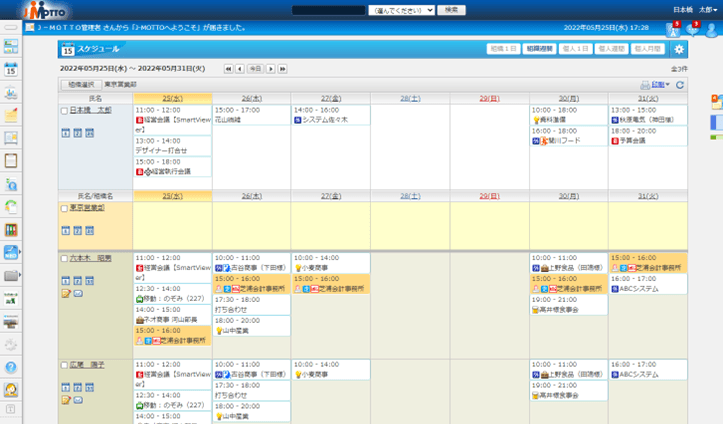The height and width of the screenshot is (424, 723).
Task: Open the folder icon in left sidebar
Action: (x=11, y=275)
